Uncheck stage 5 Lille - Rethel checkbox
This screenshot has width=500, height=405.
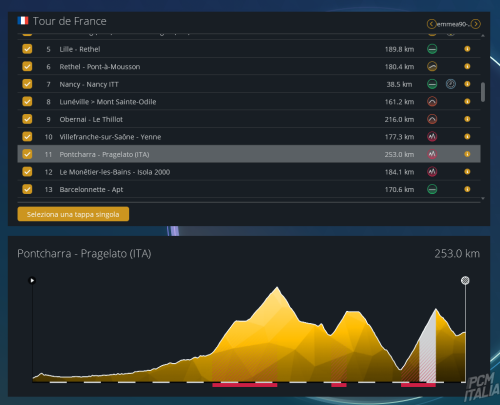point(27,49)
